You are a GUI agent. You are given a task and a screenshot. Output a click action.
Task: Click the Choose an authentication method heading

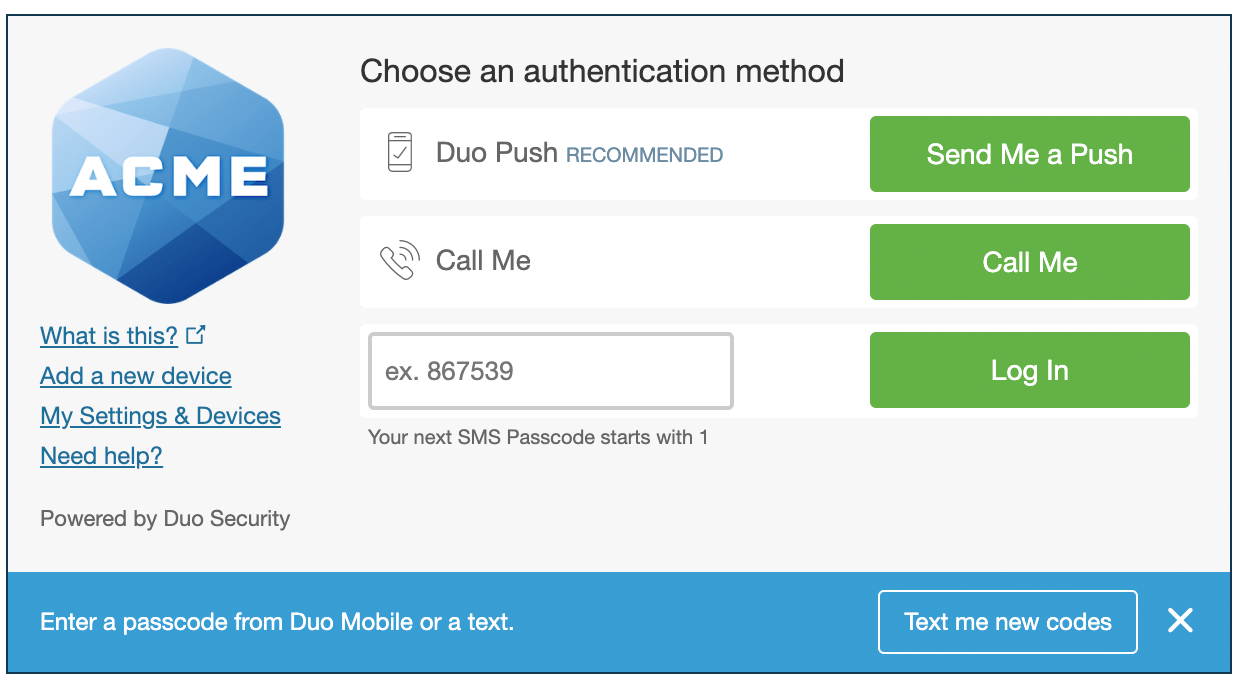602,71
